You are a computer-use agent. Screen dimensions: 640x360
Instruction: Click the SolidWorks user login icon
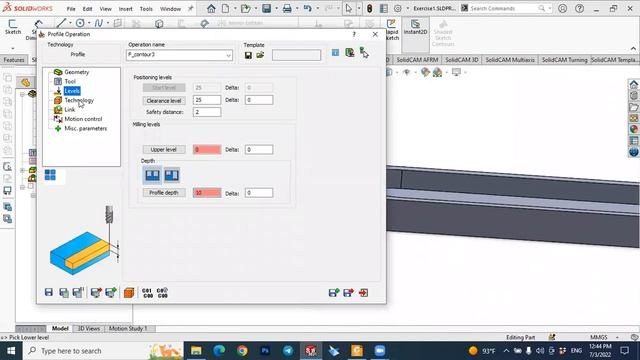coord(562,8)
